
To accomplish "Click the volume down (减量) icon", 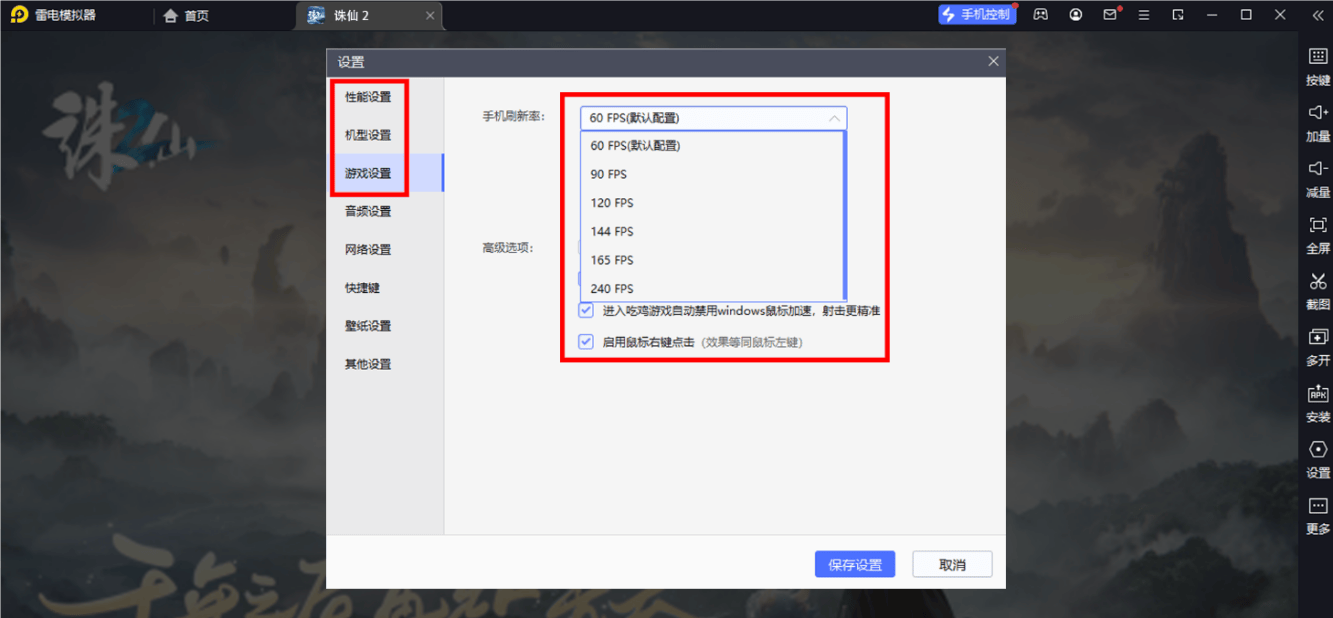I will [1317, 169].
